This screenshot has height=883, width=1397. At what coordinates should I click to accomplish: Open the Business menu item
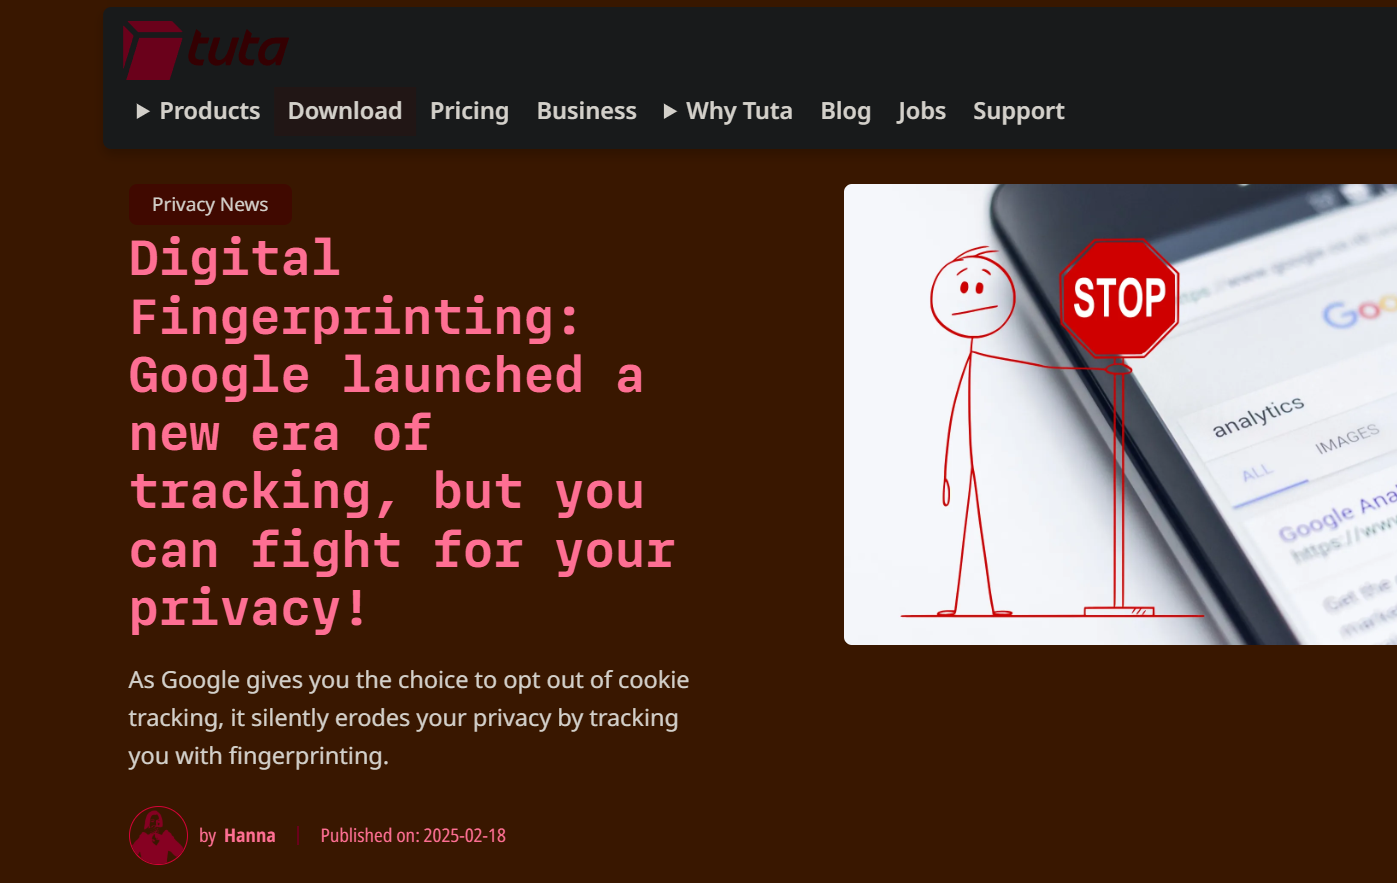[586, 111]
